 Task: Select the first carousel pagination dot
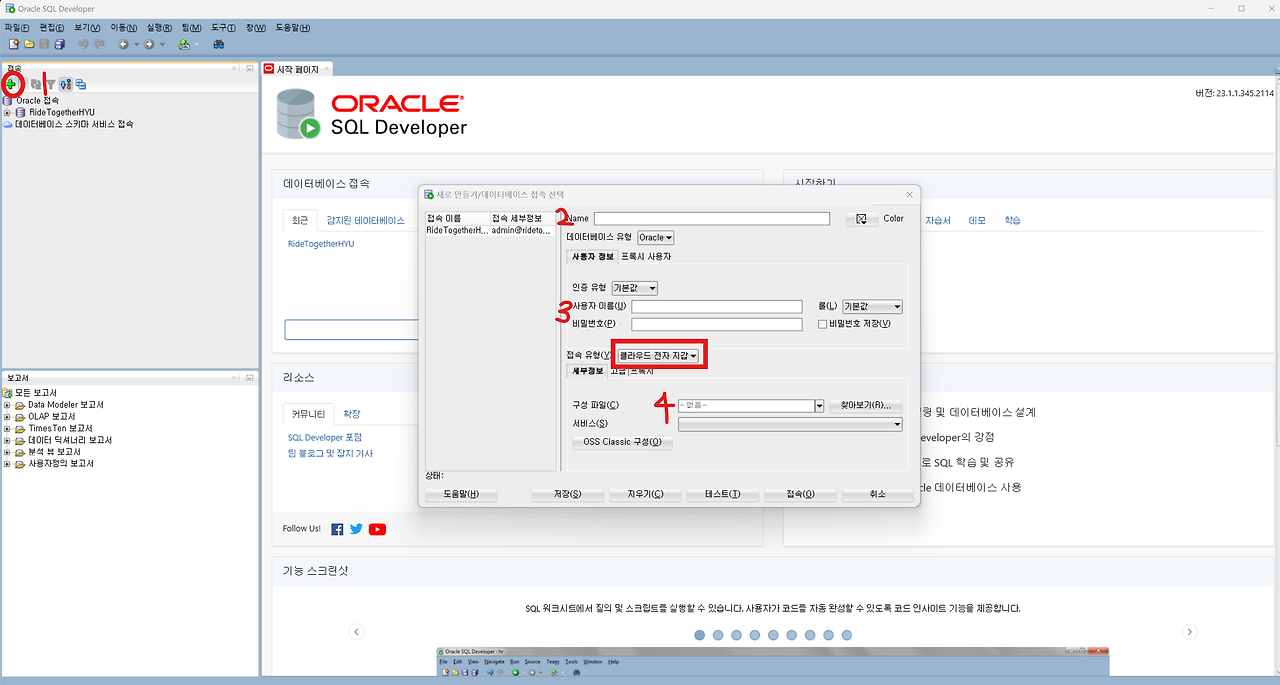700,635
